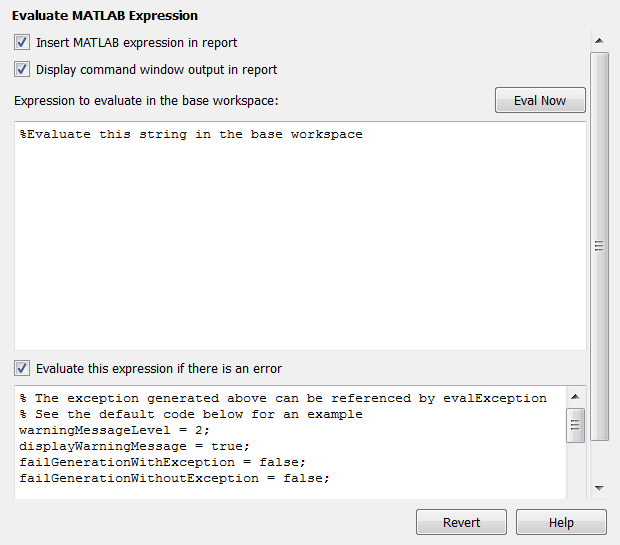
Task: Click the outer panel scroll-up arrow
Action: 599,42
